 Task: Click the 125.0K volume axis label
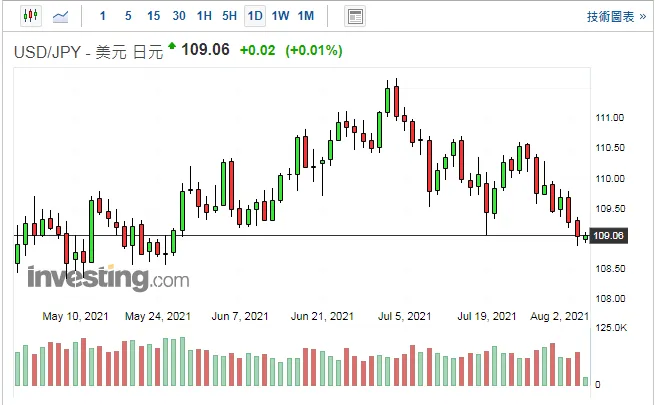pos(611,328)
